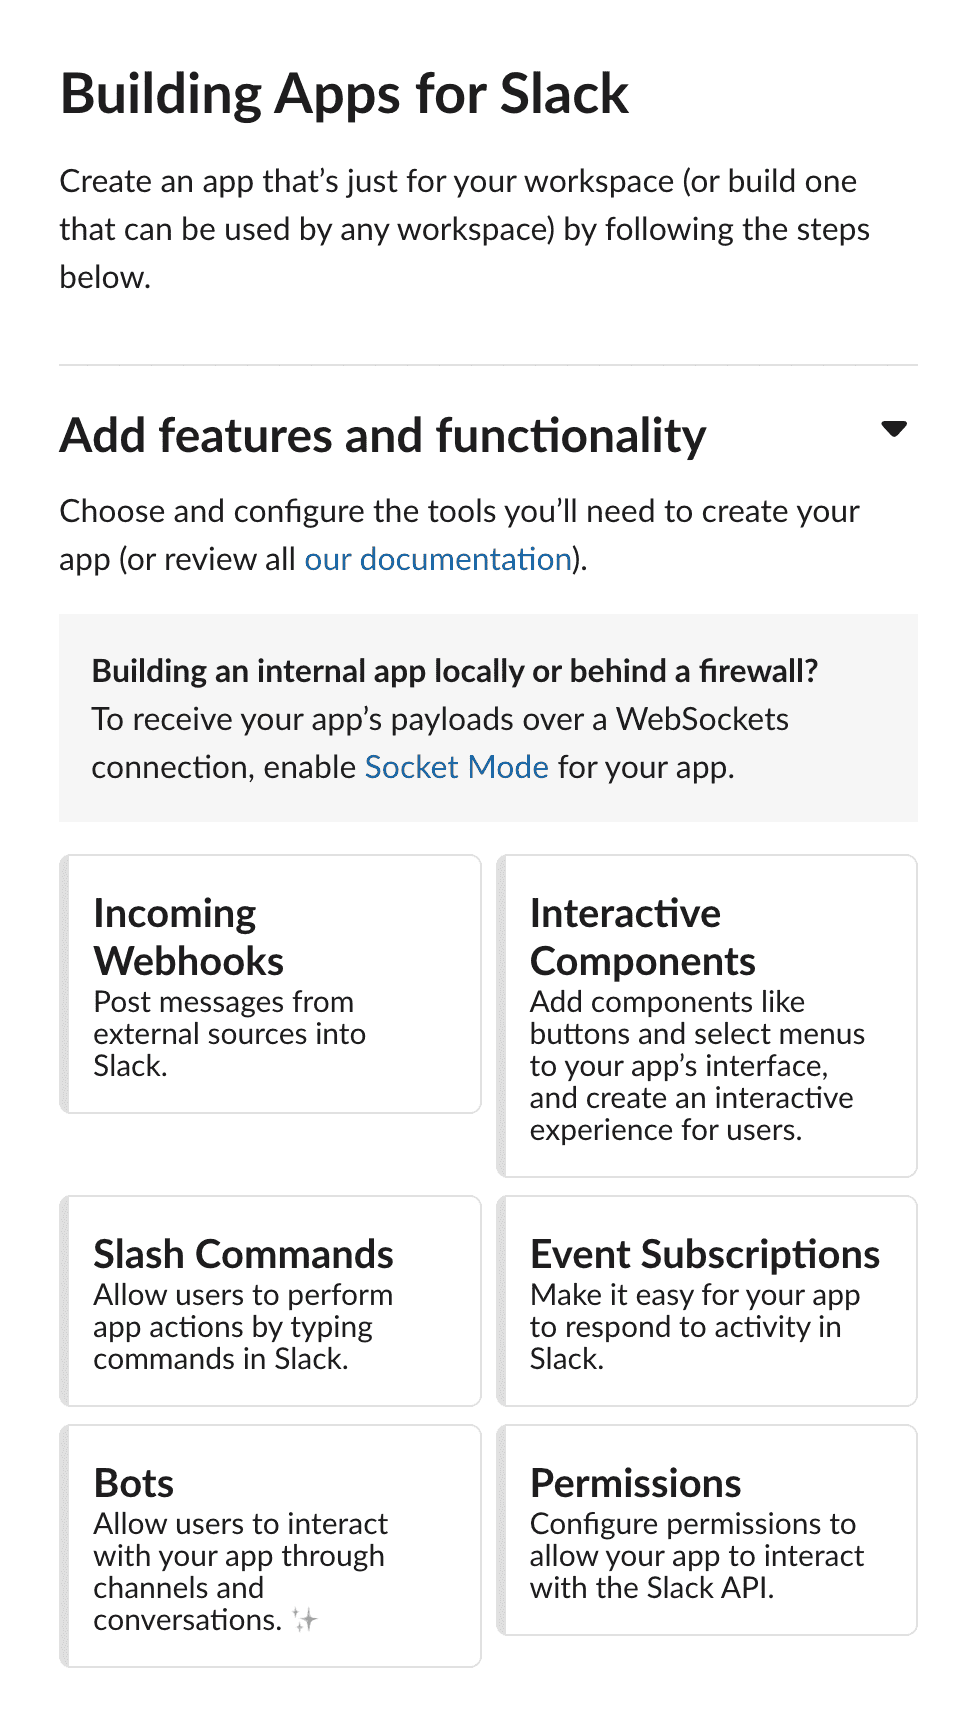Image resolution: width=976 pixels, height=1714 pixels.
Task: Open the Incoming Webhooks card
Action: 270,984
